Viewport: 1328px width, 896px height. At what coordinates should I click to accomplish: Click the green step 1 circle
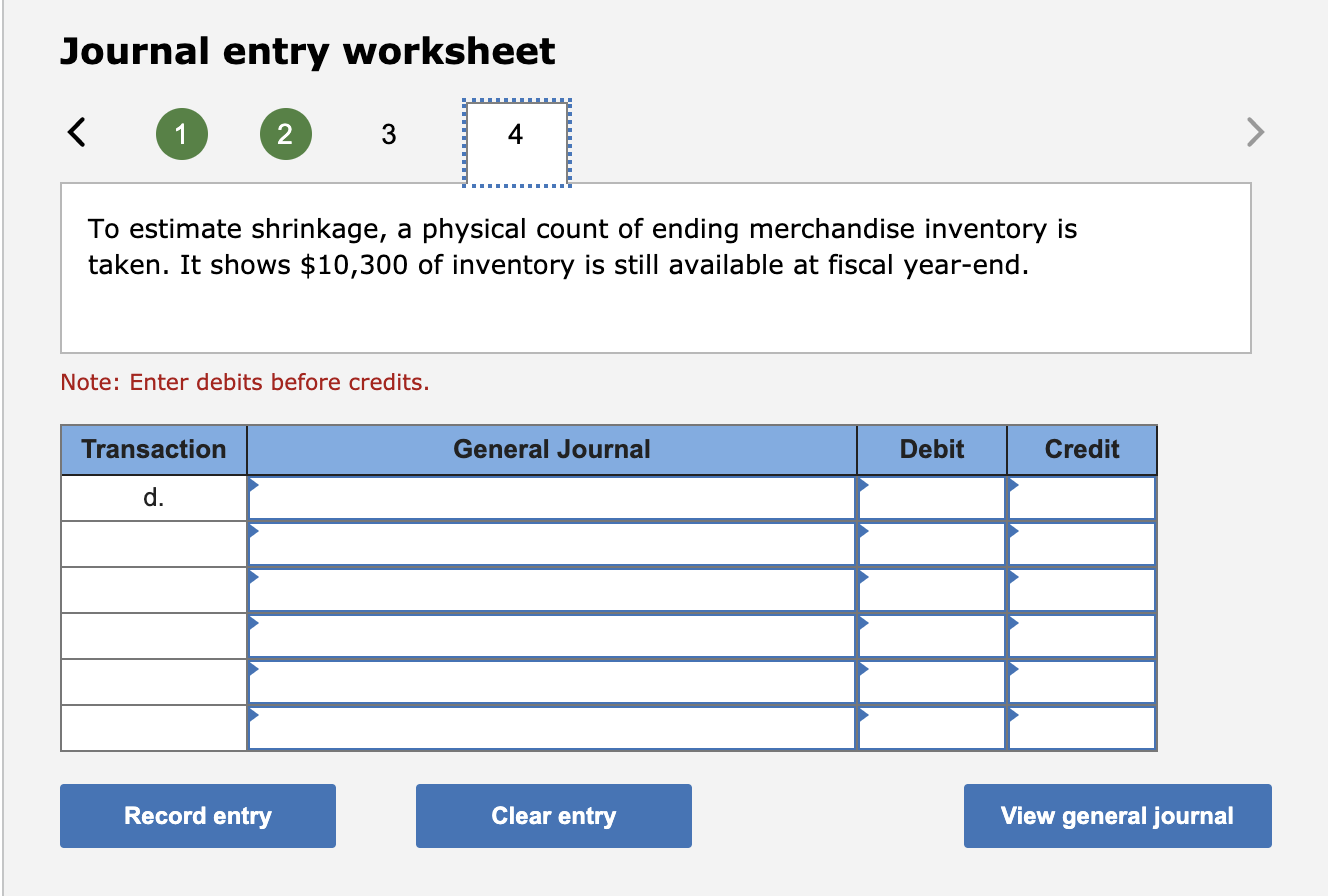(182, 133)
